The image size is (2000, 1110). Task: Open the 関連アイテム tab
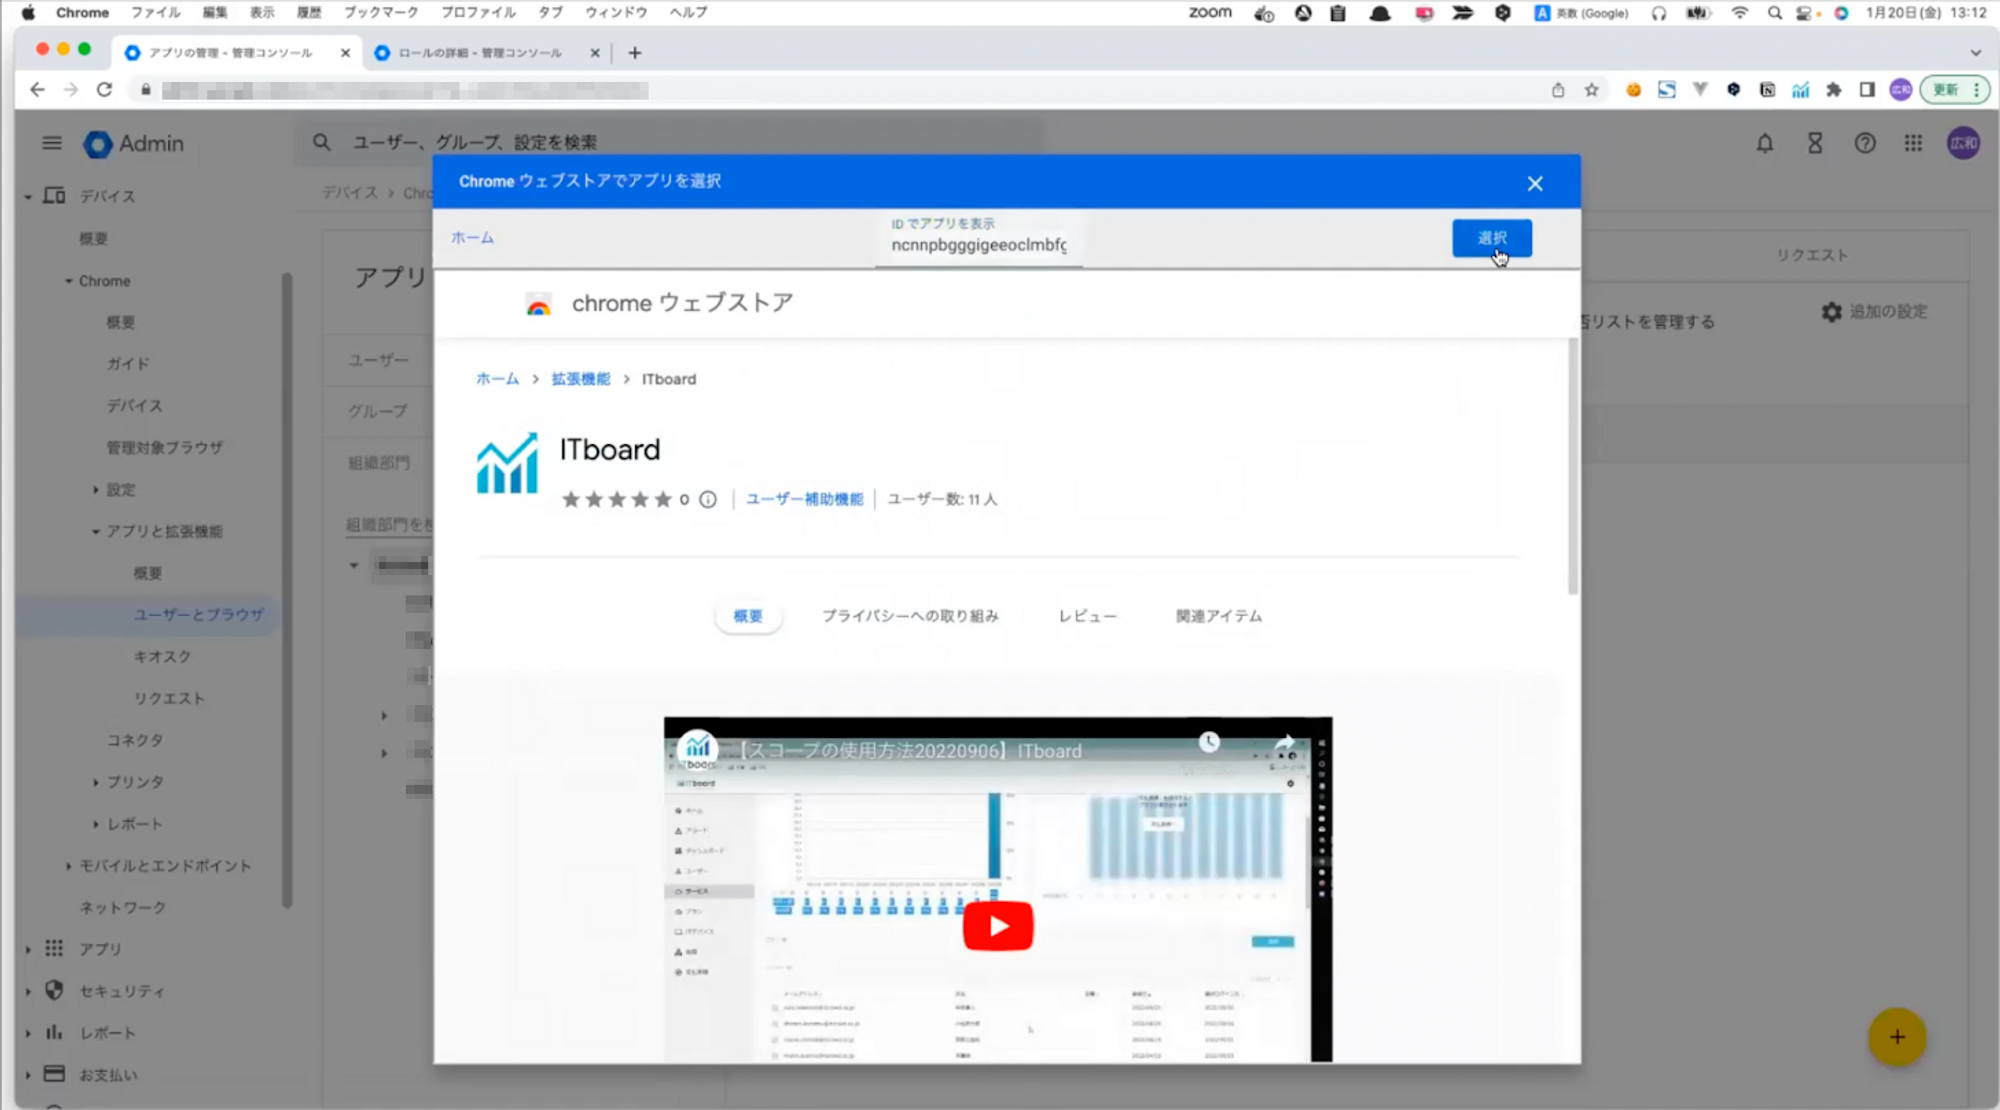pyautogui.click(x=1218, y=616)
